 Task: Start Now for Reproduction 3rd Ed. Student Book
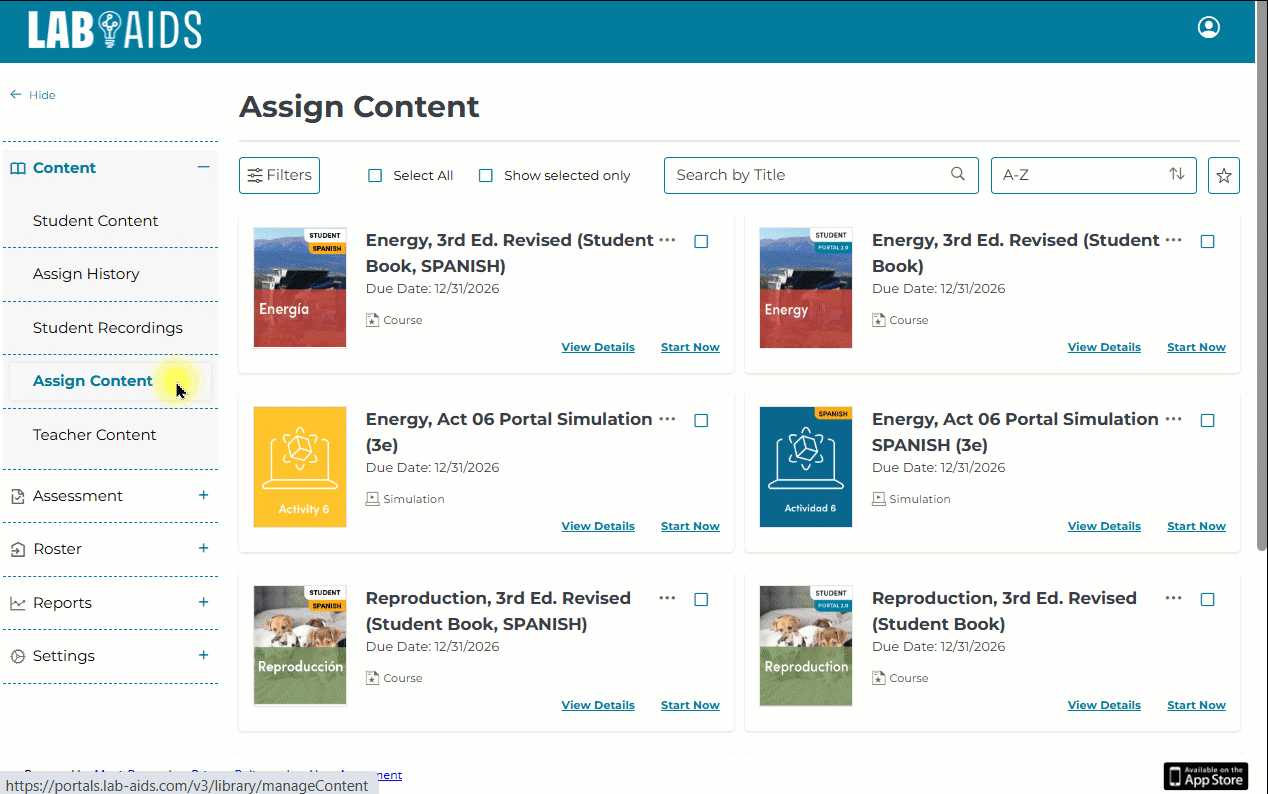pyautogui.click(x=1196, y=705)
